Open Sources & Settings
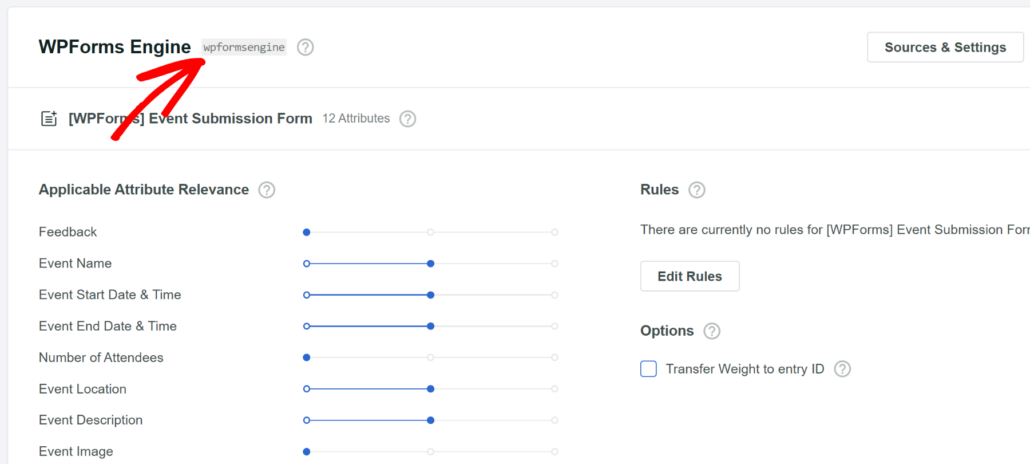Screen dimensions: 1030x464 point(945,47)
